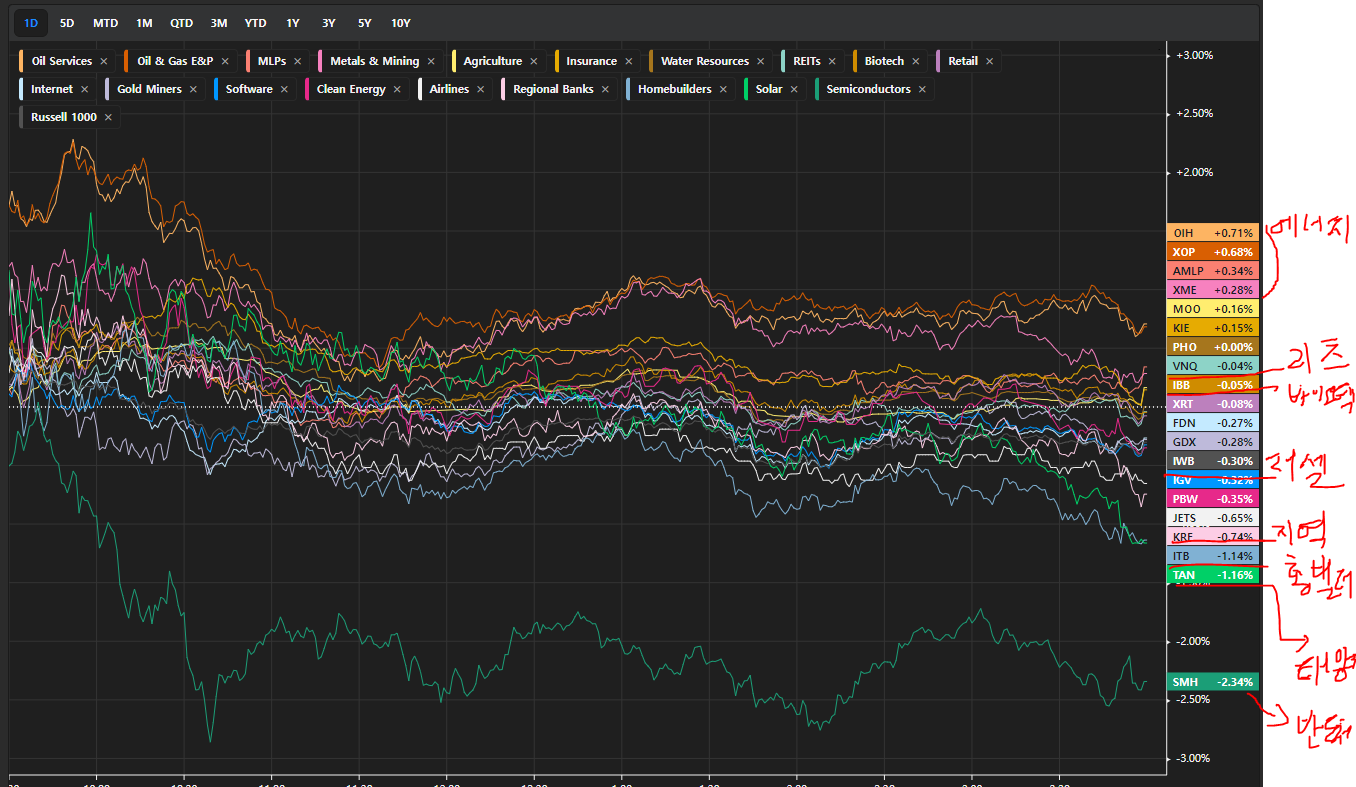The height and width of the screenshot is (787, 1356).
Task: Select the YTD time range tab
Action: click(256, 22)
